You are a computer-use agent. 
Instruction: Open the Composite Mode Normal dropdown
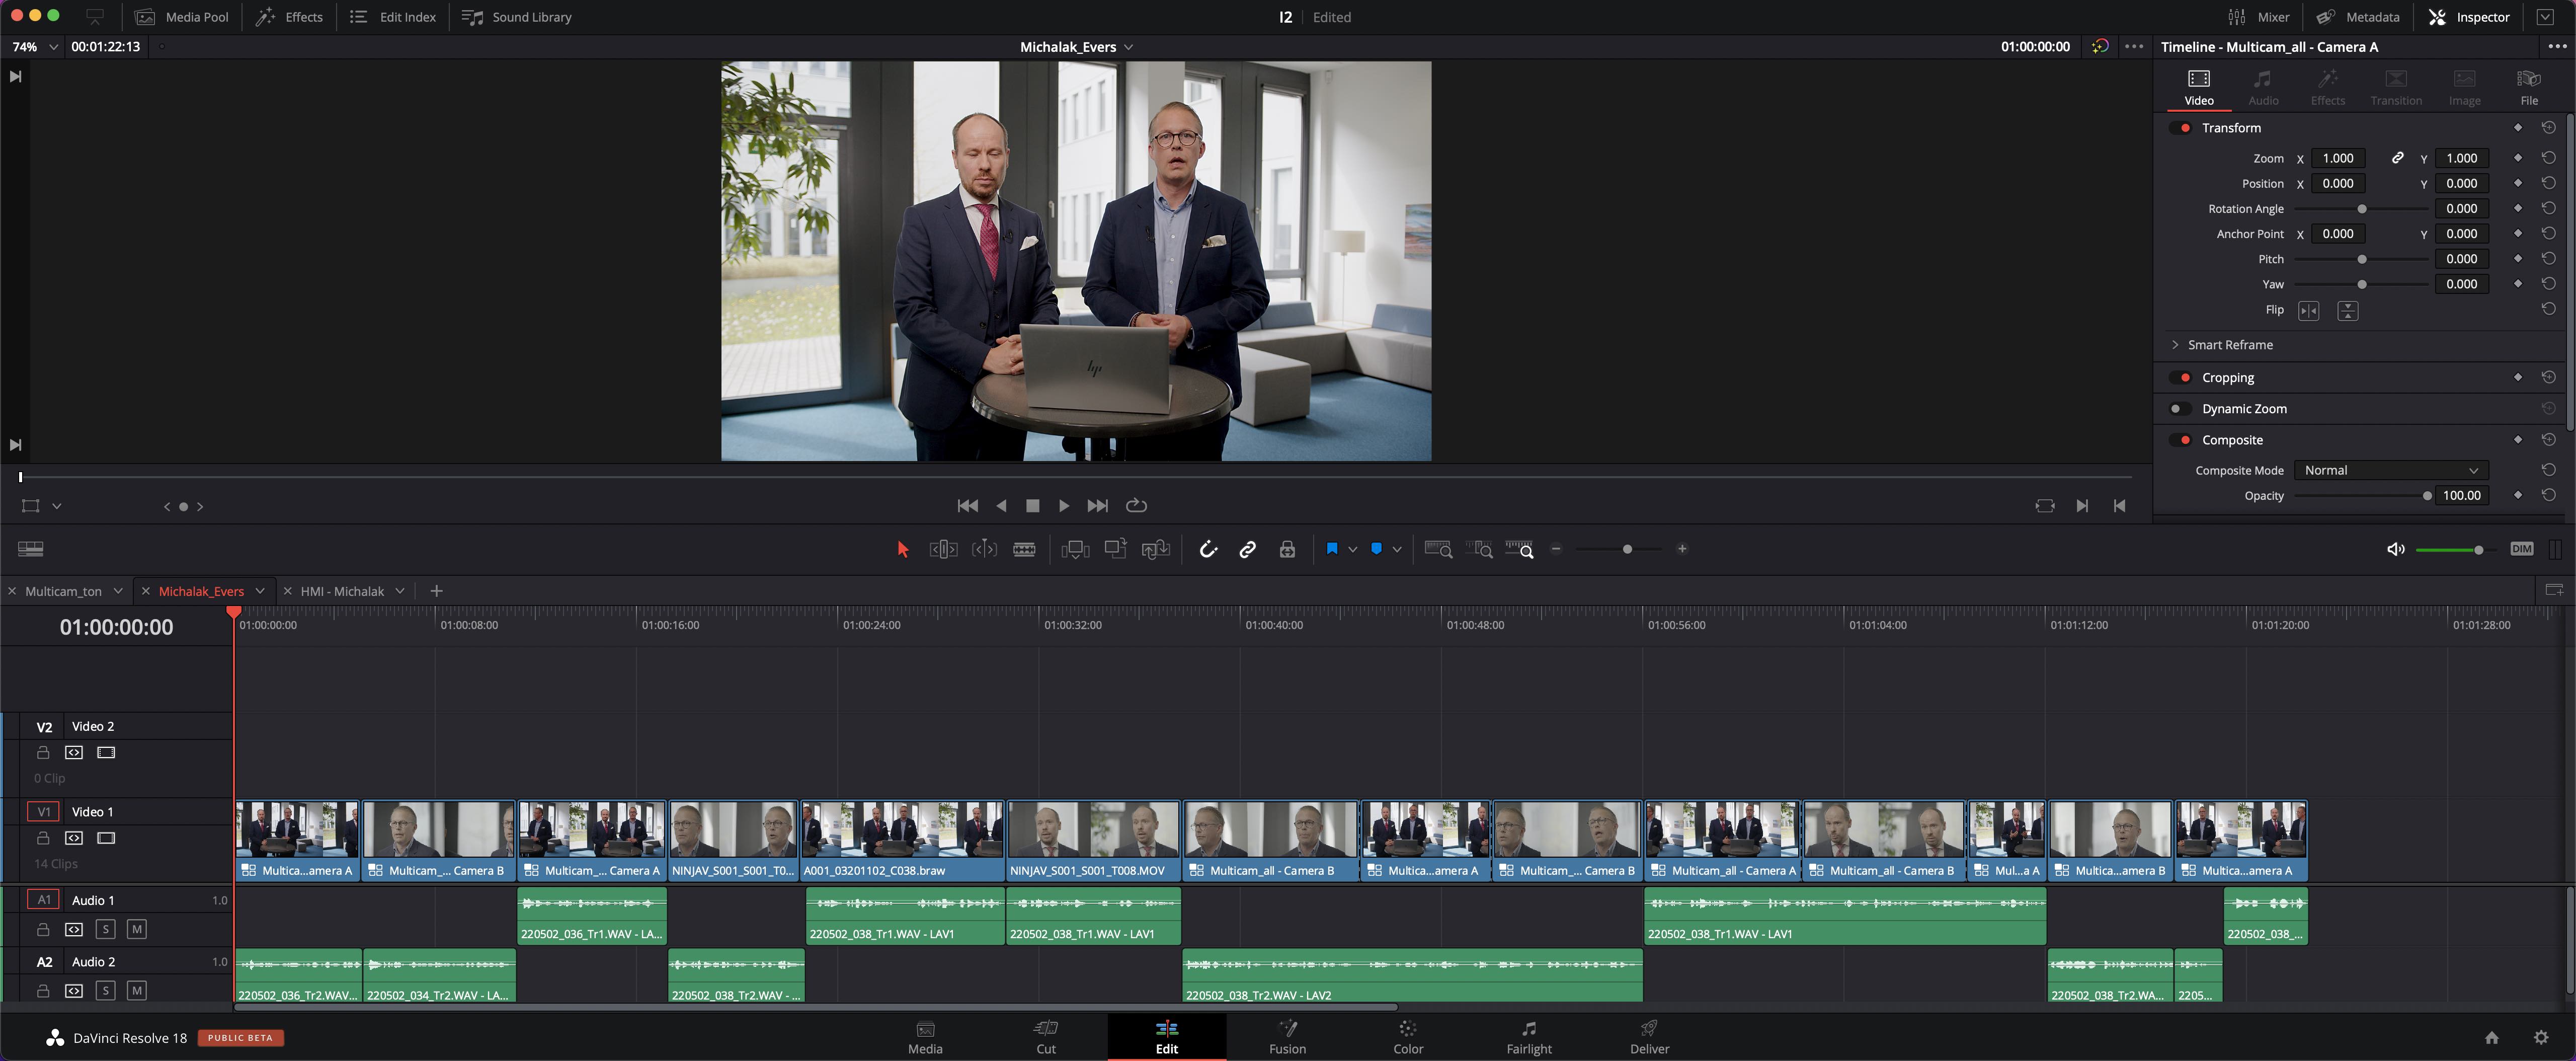2390,470
